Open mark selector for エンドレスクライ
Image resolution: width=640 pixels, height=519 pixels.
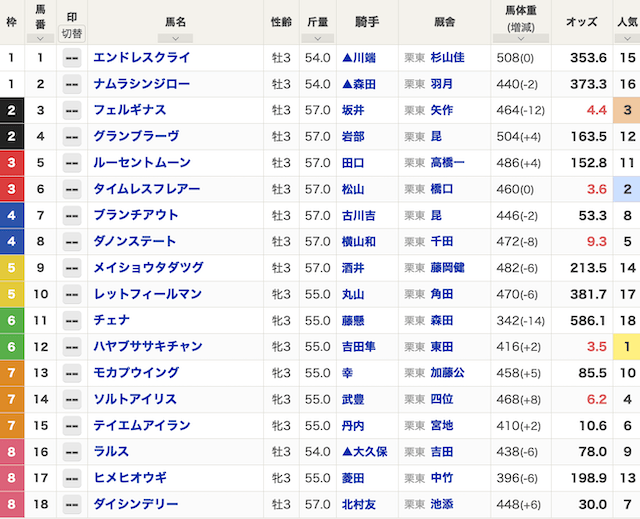[72, 58]
